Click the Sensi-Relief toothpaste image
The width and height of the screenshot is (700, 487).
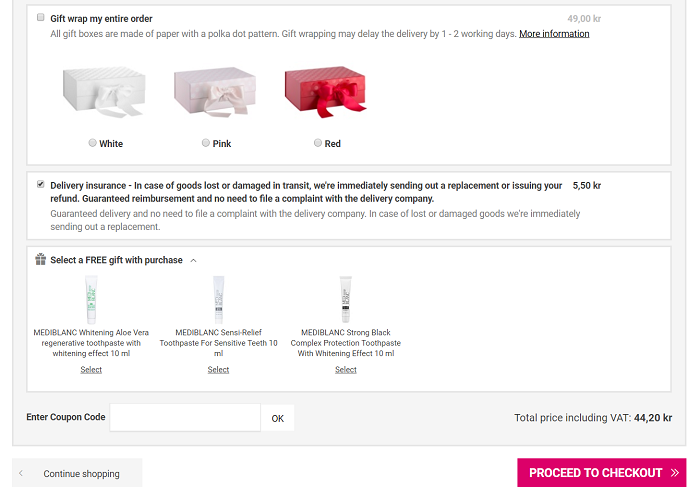point(218,298)
